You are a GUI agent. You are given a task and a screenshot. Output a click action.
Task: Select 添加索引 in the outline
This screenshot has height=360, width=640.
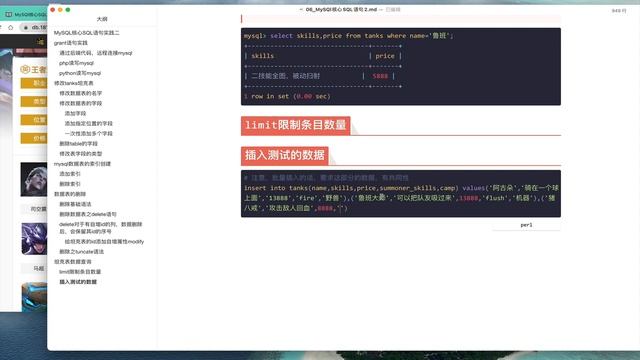tap(70, 174)
